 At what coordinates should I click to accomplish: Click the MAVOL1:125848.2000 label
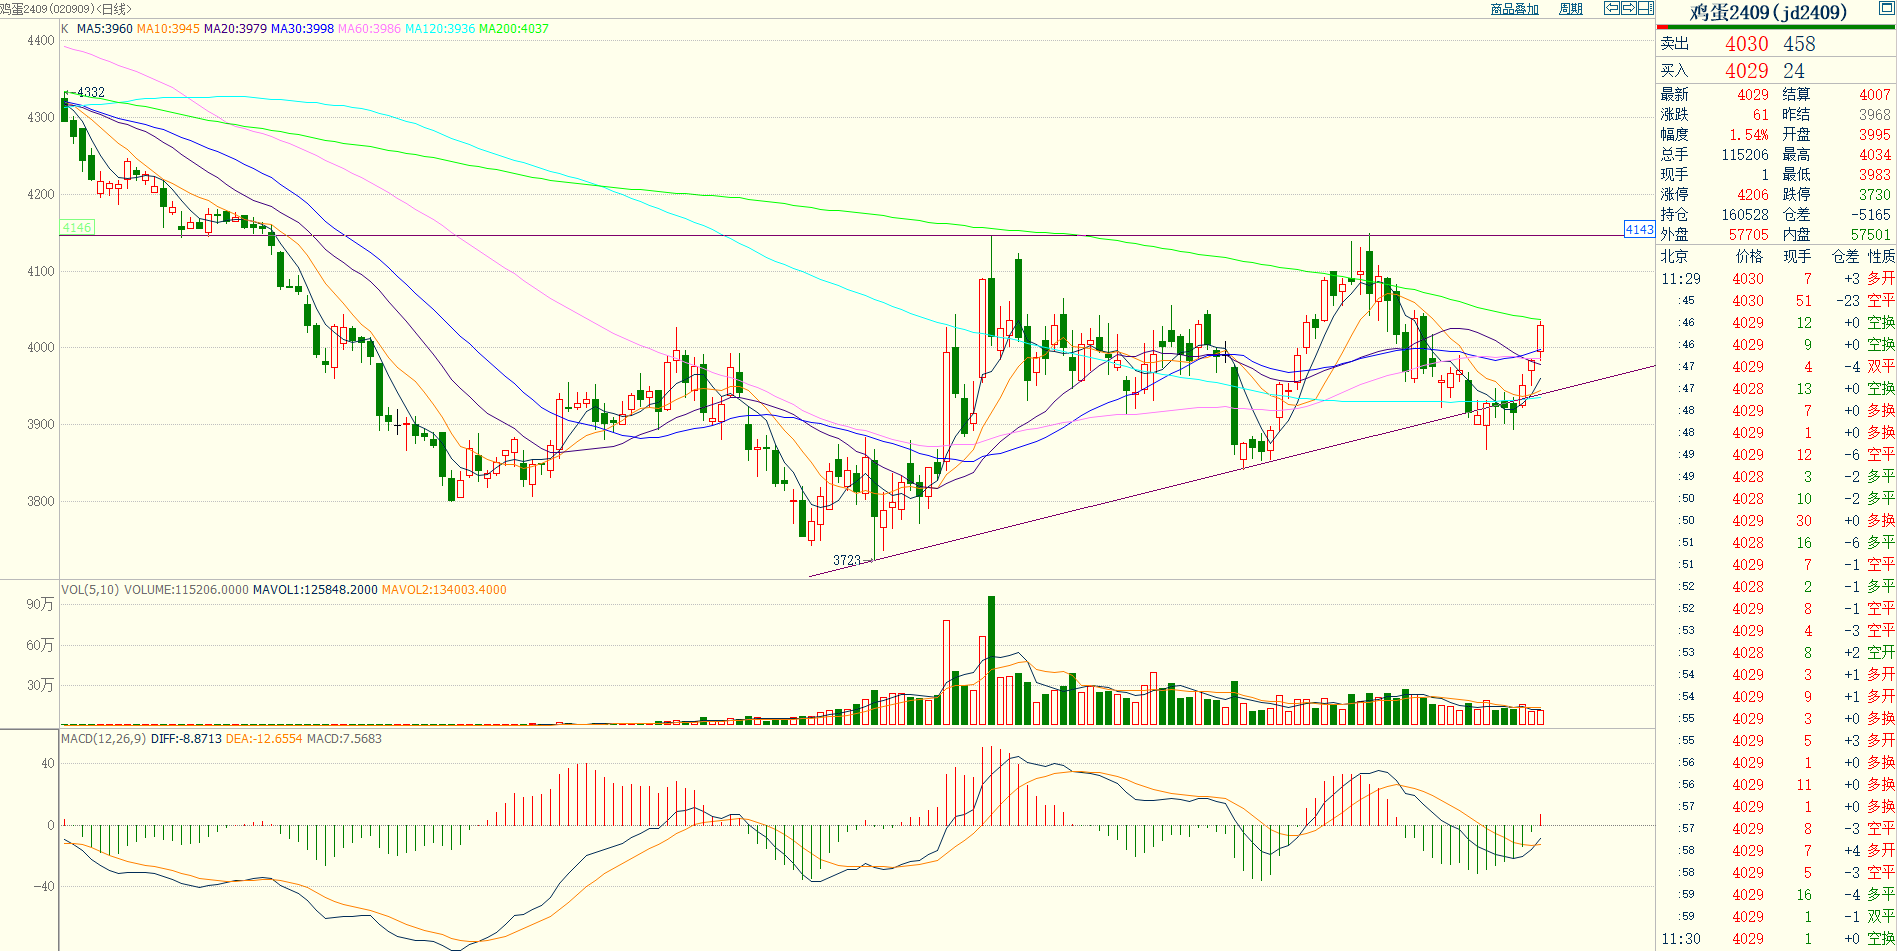pos(315,590)
